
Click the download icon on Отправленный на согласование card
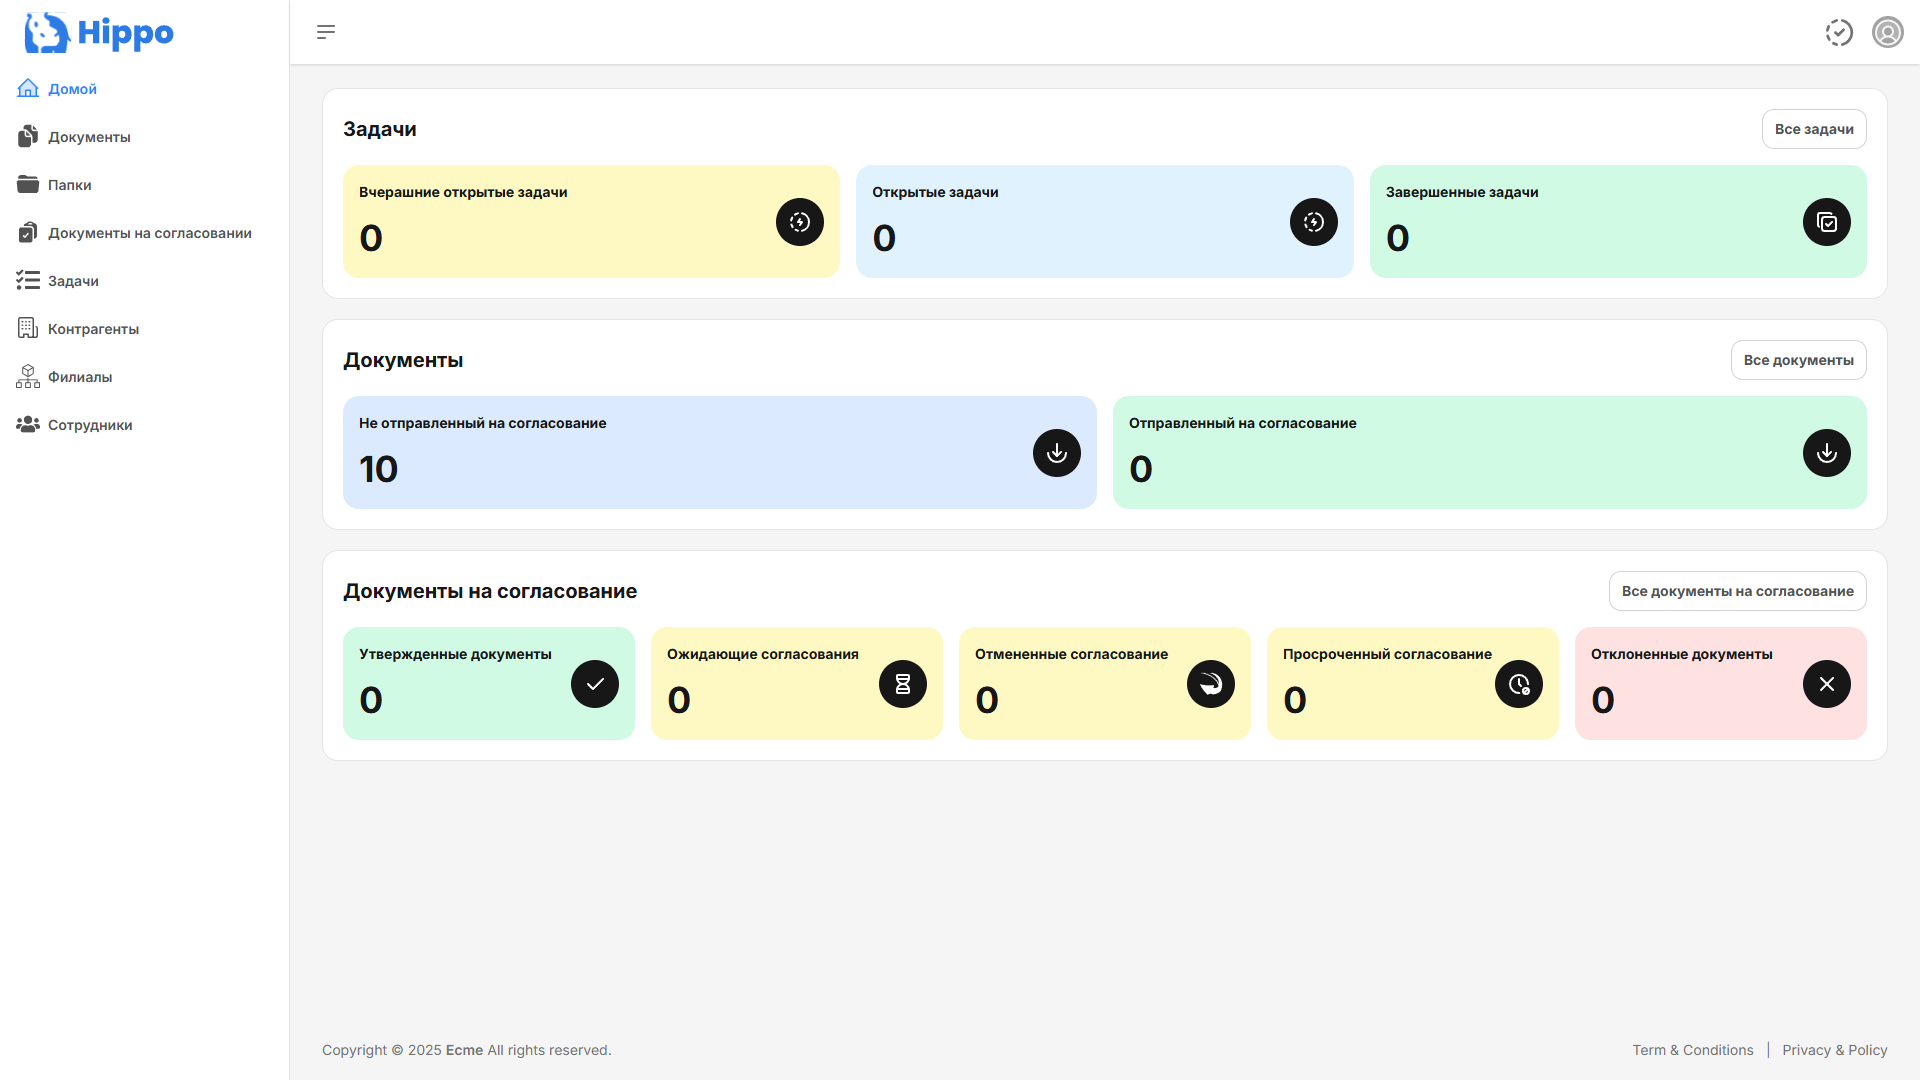(1826, 453)
